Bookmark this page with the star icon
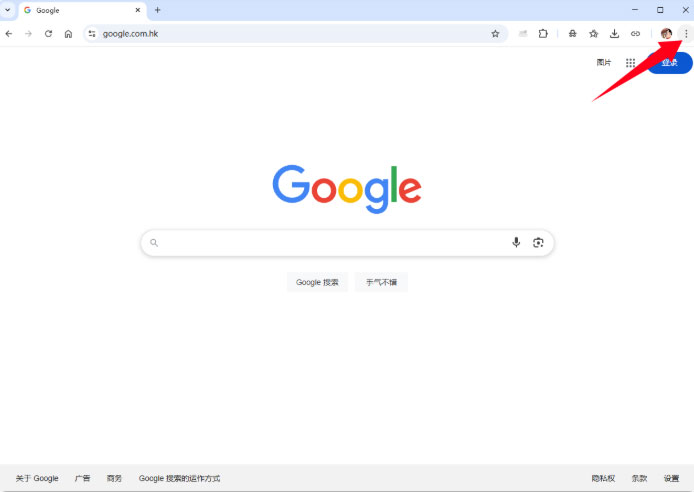Viewport: 694px width, 492px height. click(x=495, y=34)
